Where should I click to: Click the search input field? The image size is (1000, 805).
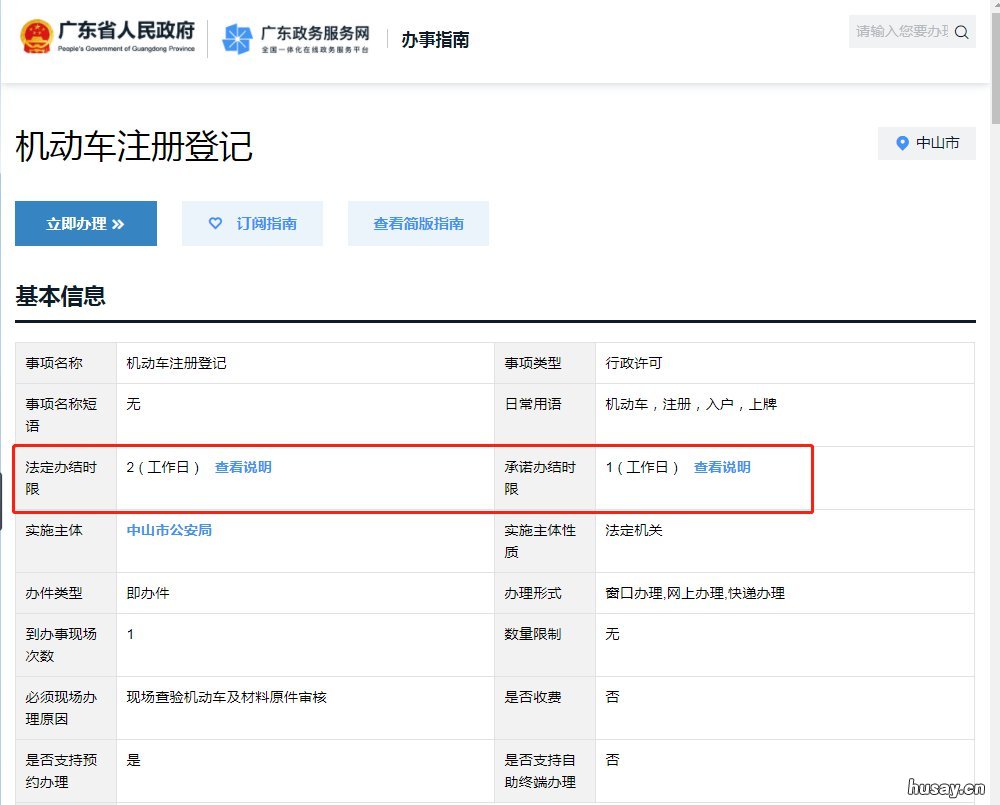900,31
